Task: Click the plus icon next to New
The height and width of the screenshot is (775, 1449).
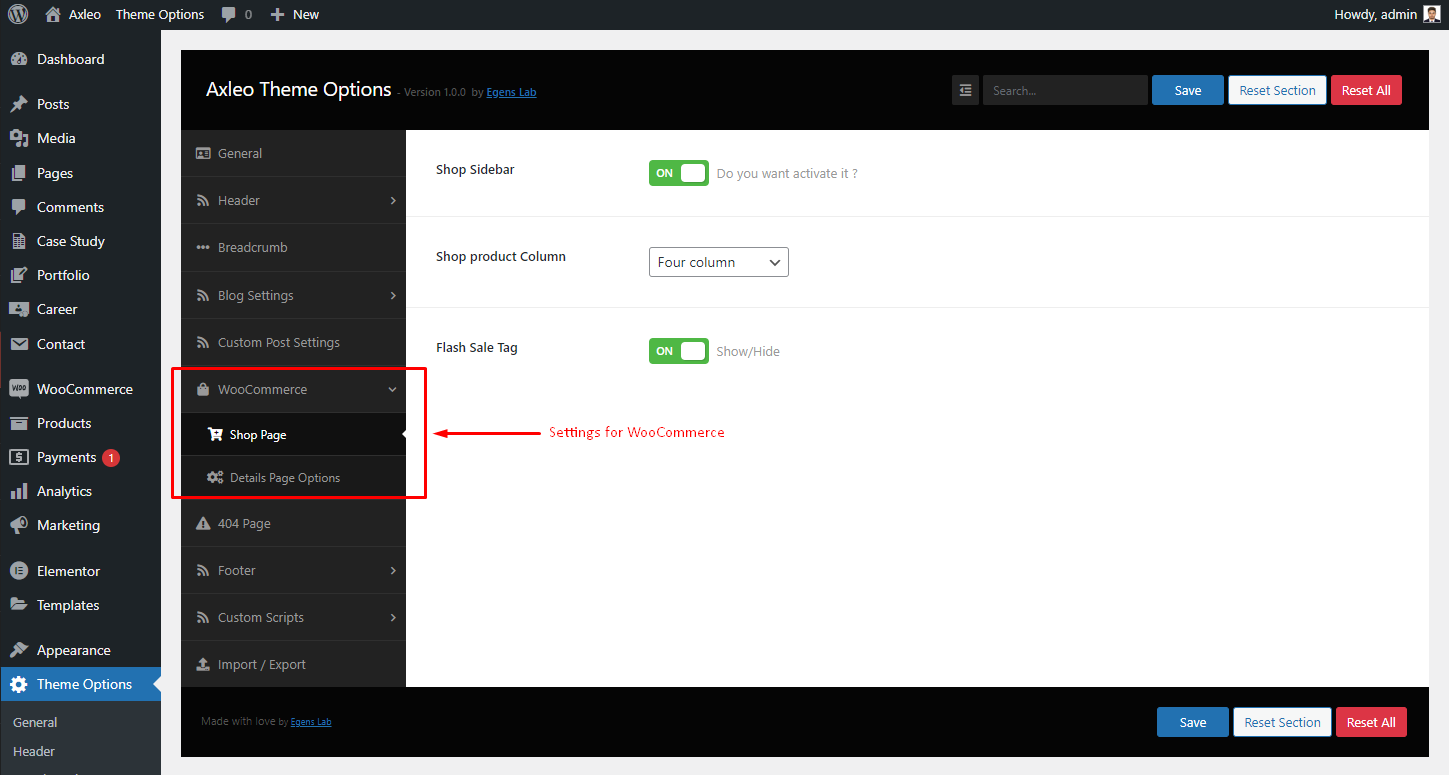Action: click(x=277, y=15)
